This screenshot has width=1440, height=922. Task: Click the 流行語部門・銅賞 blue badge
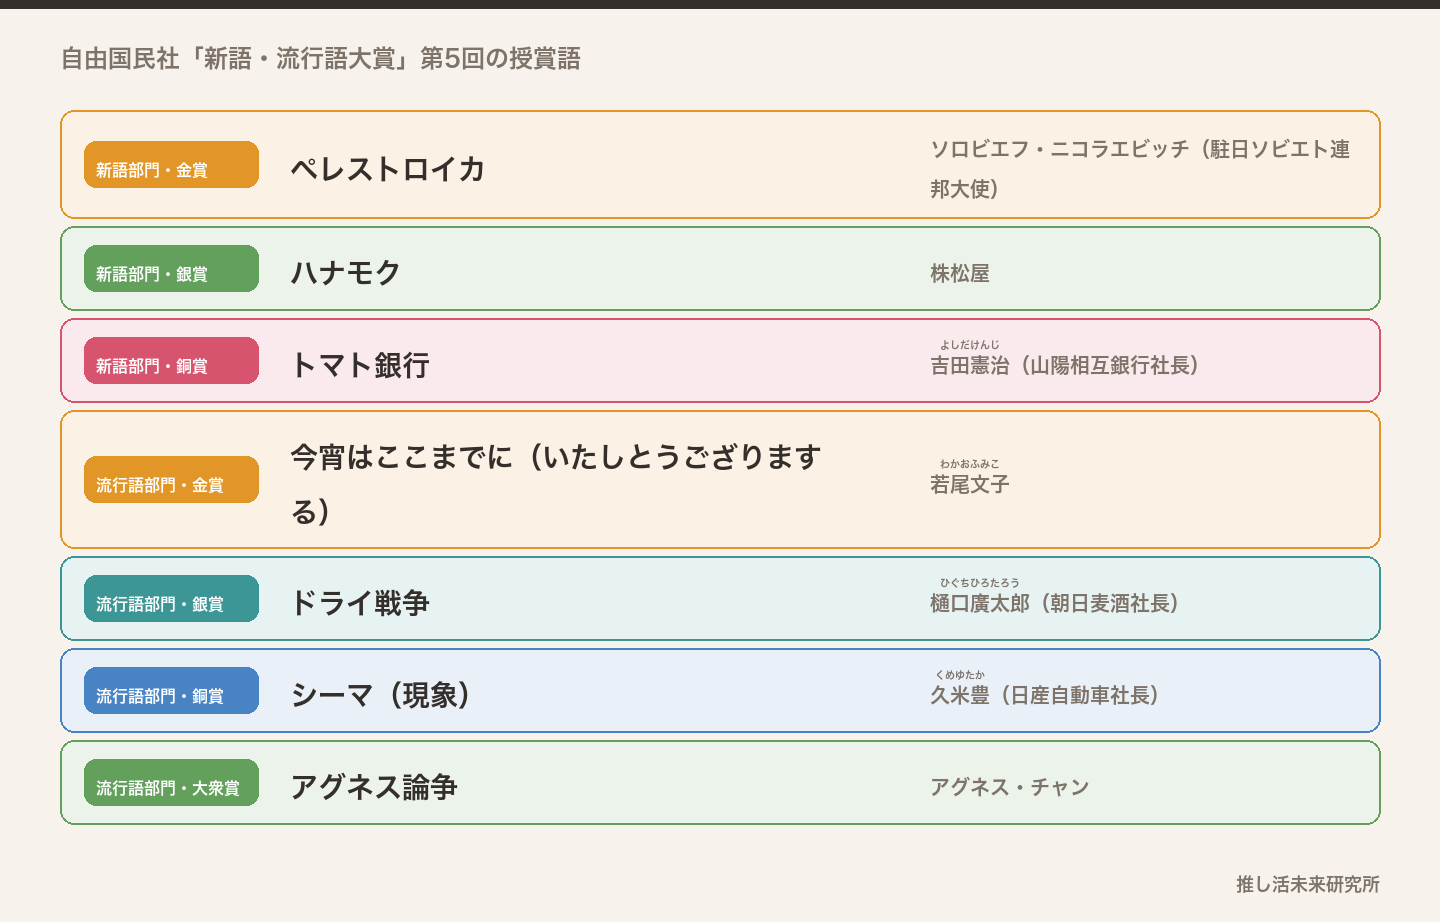(171, 691)
